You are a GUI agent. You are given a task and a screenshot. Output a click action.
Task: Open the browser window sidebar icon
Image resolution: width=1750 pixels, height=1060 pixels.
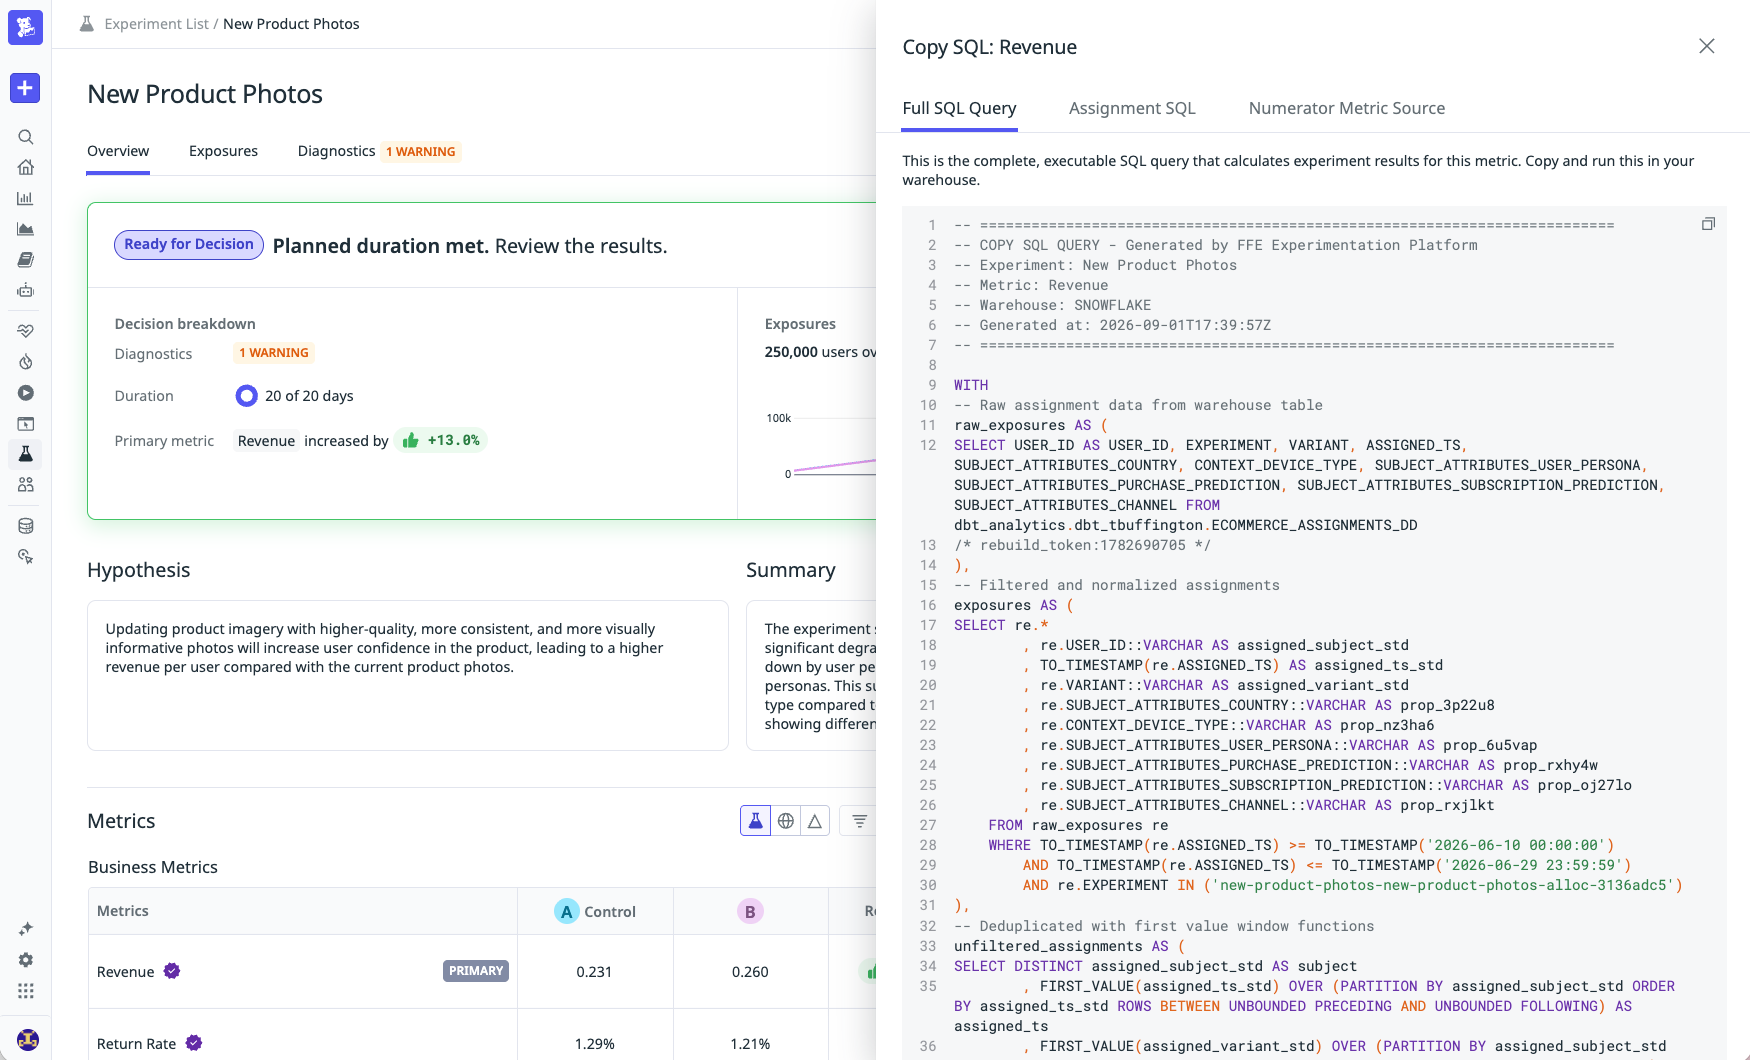[x=26, y=424]
